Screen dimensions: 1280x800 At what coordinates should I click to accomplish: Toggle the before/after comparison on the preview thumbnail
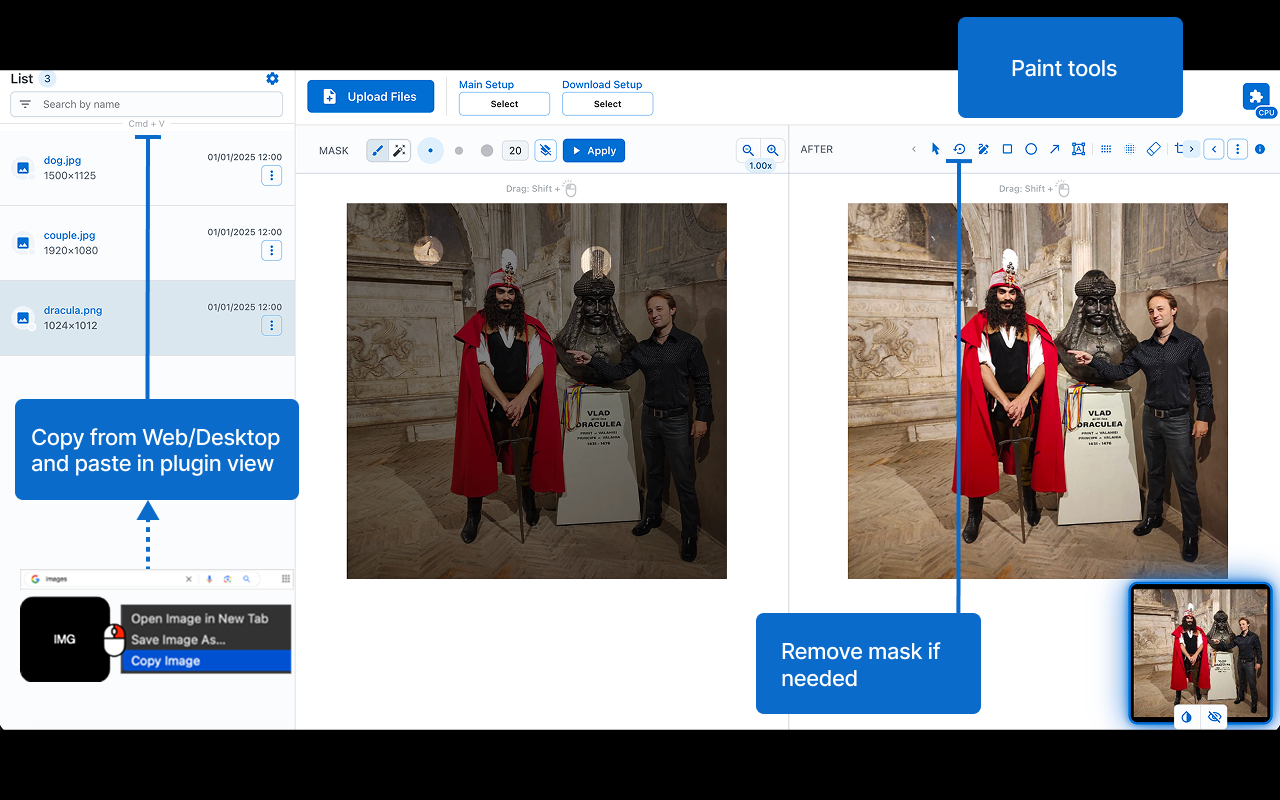pyautogui.click(x=1186, y=717)
